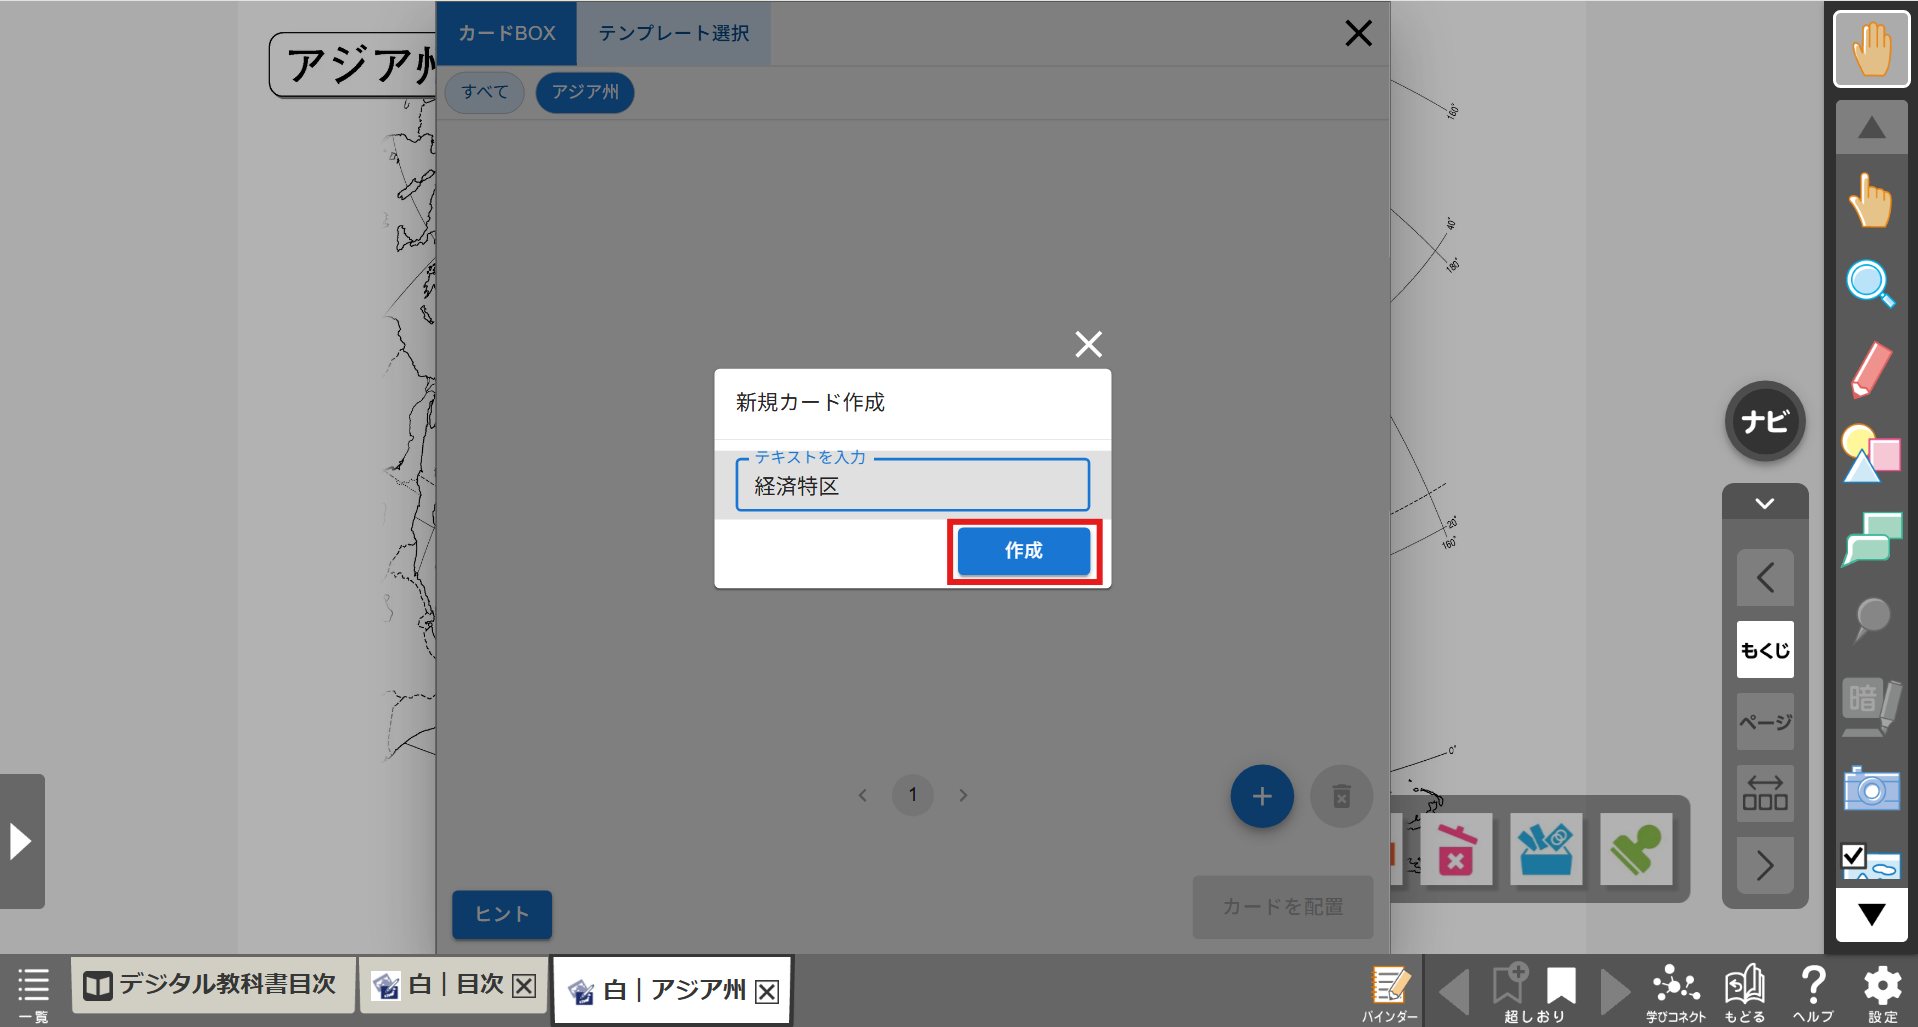The height and width of the screenshot is (1027, 1918).
Task: Open the speech bubble comment tool
Action: (1870, 539)
